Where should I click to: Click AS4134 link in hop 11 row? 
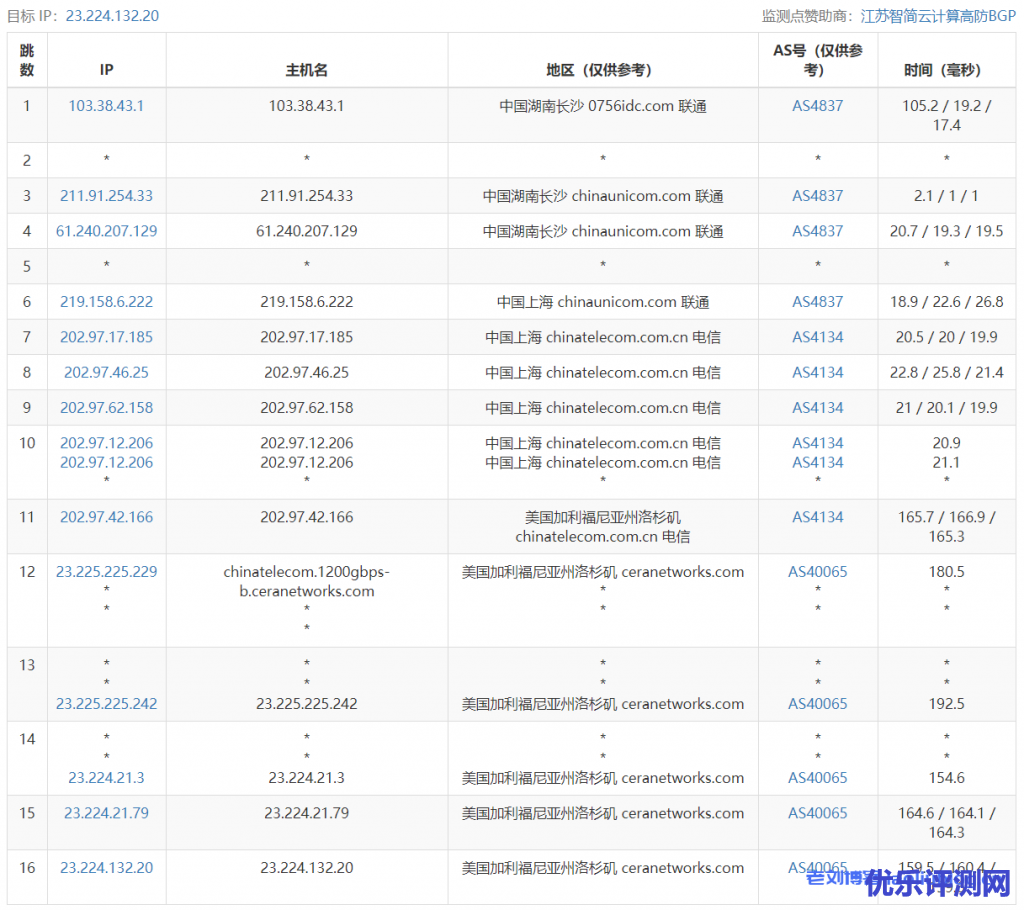click(x=817, y=517)
